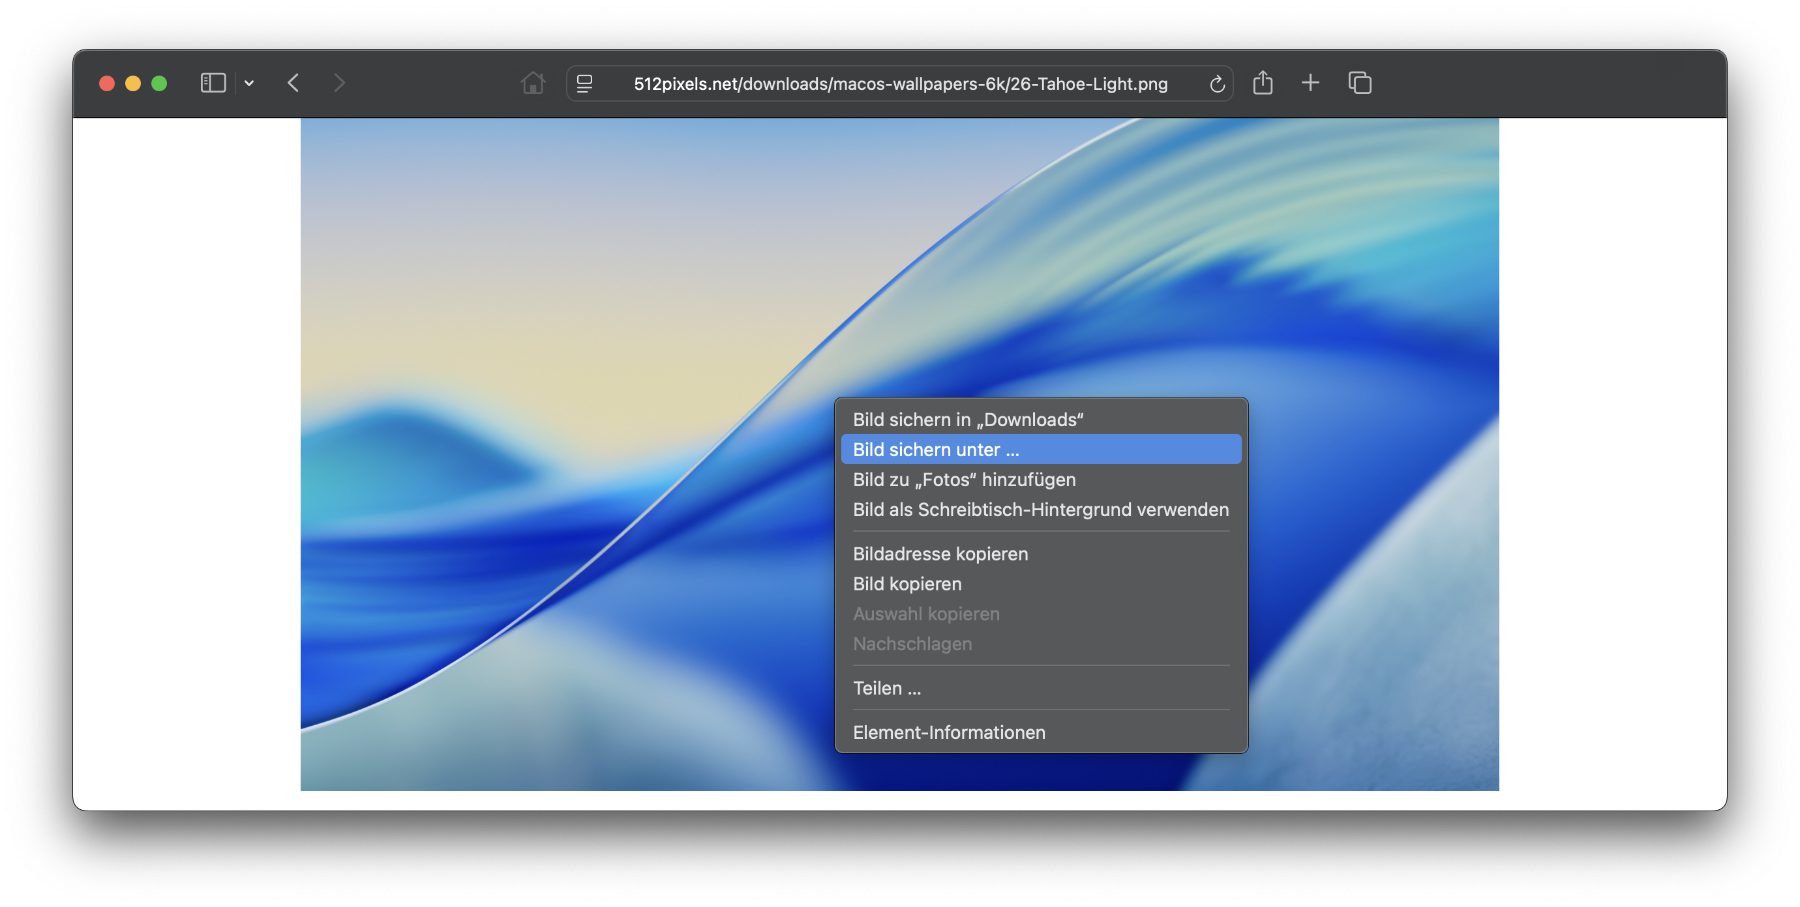Click the address bar URL field

pos(900,84)
